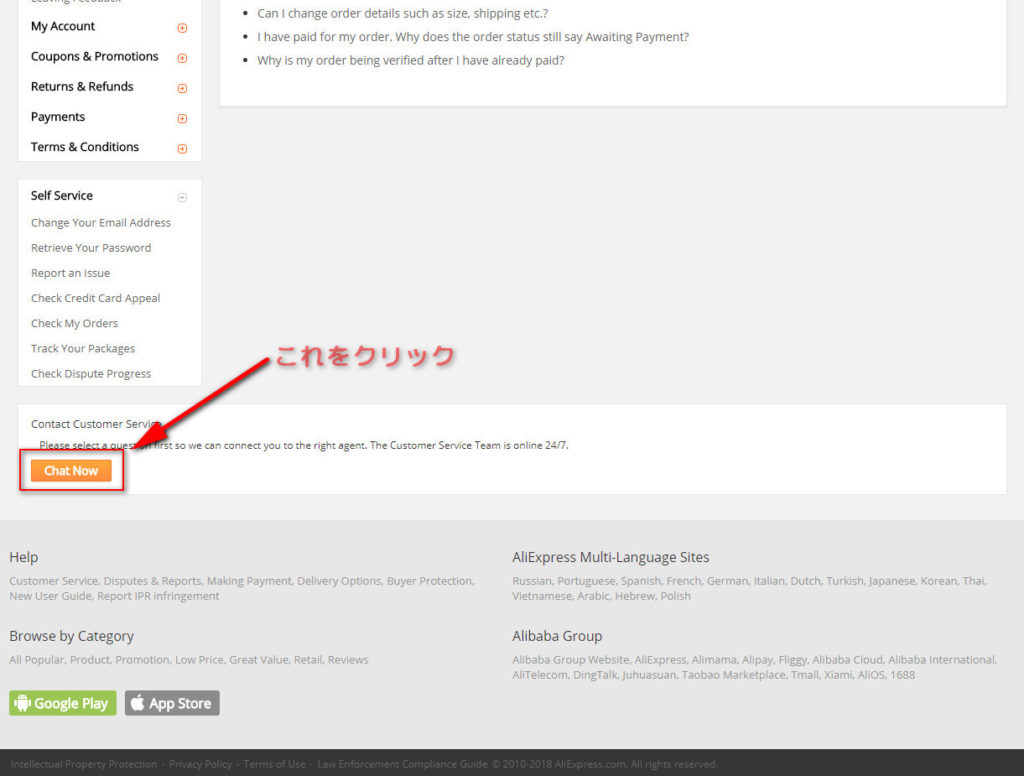Open Retrieve Your Password link

91,248
